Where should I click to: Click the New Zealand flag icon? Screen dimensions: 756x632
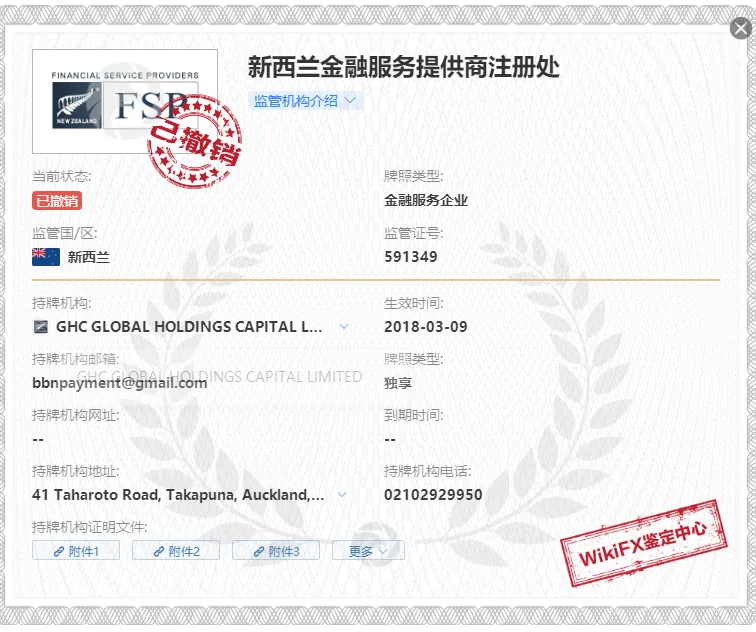point(46,257)
